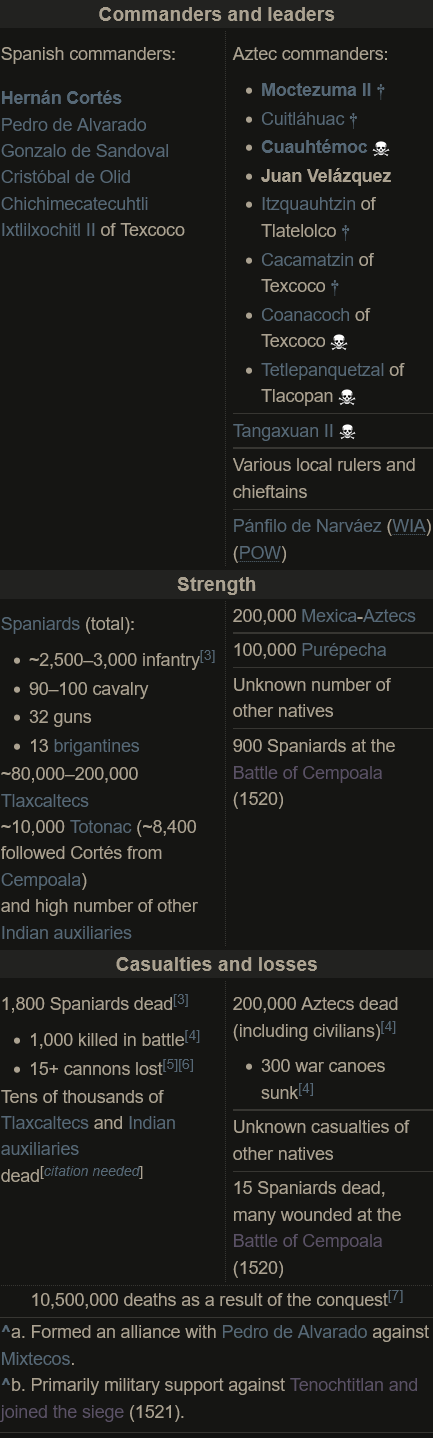Viewport: 433px width, 1438px height.
Task: Click the skull icon beside Cuauhtémoc
Action: [380, 148]
